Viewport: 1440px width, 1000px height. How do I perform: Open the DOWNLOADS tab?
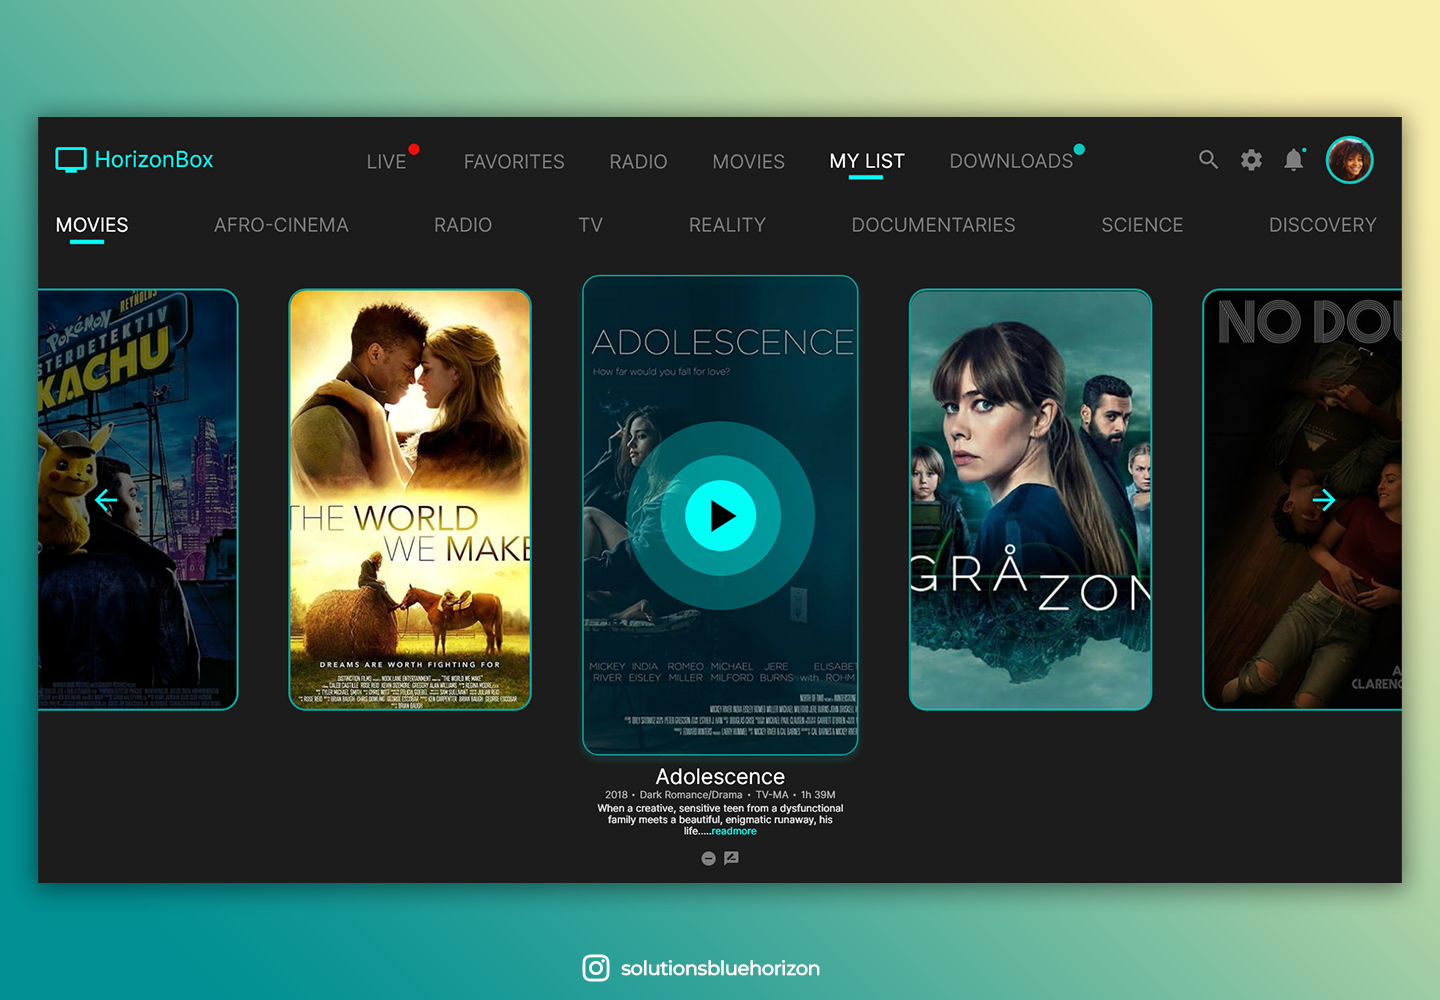(1011, 161)
